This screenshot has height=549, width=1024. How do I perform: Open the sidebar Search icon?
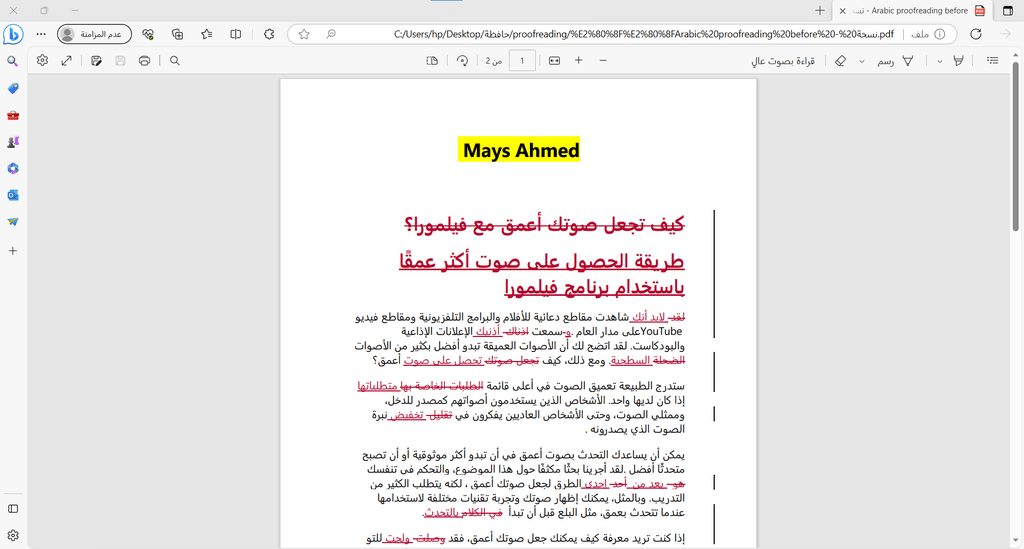12,61
